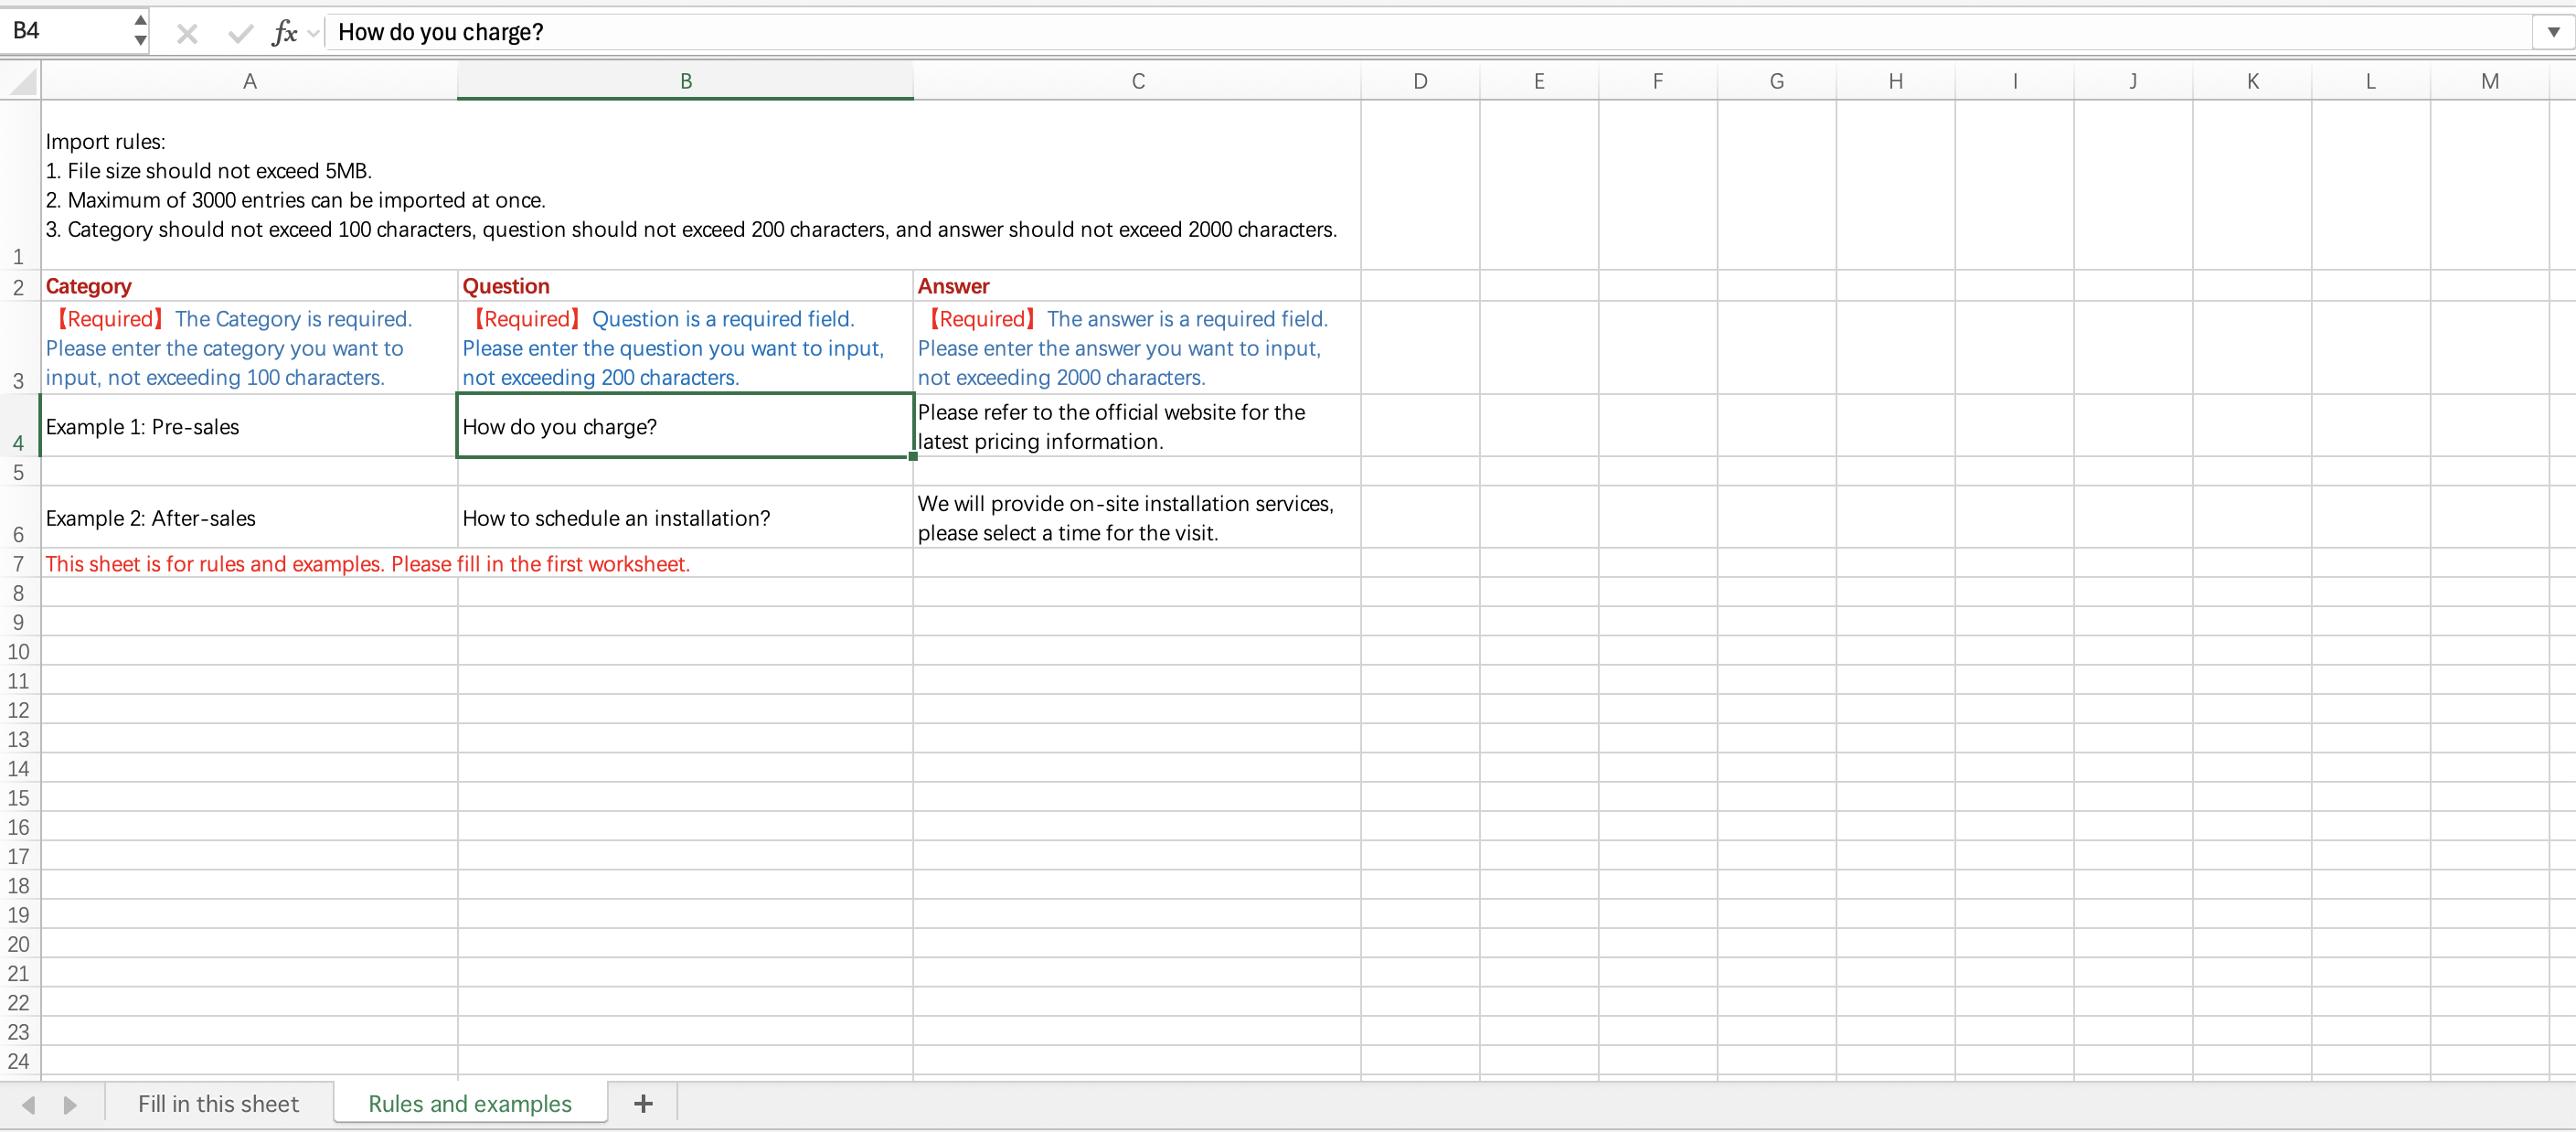Select row 7 header

click(x=18, y=564)
